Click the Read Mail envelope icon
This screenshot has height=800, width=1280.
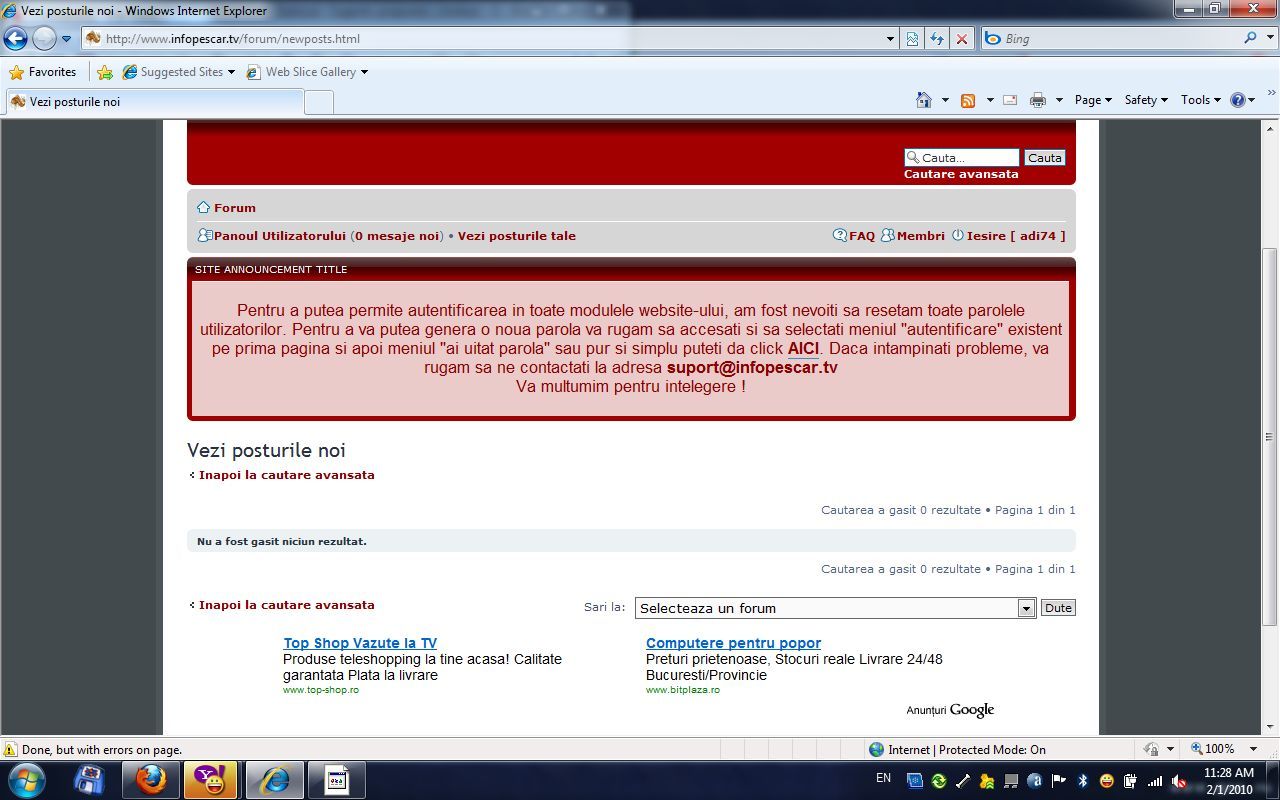click(1010, 100)
